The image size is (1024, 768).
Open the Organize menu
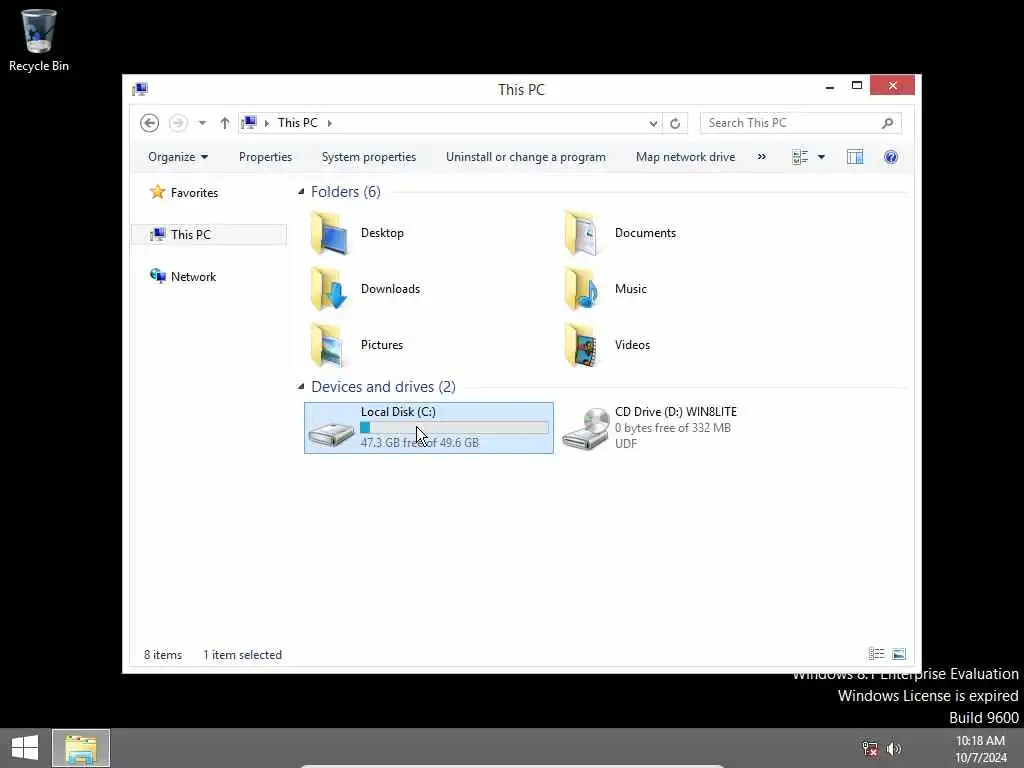coord(178,157)
